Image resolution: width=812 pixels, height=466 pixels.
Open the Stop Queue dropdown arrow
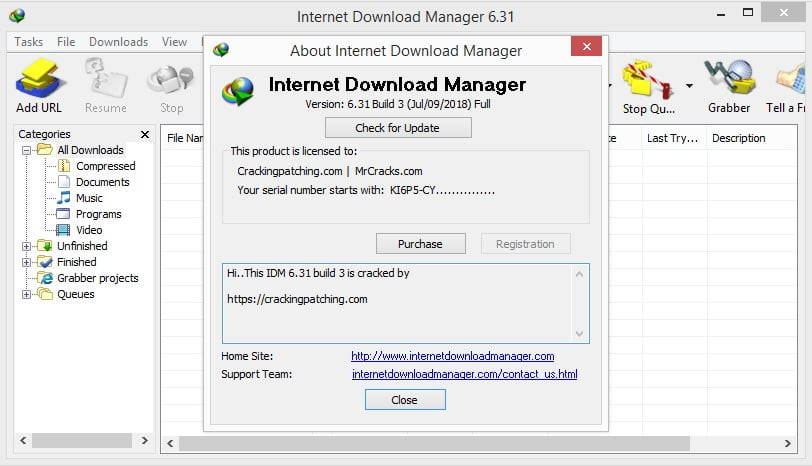point(689,85)
